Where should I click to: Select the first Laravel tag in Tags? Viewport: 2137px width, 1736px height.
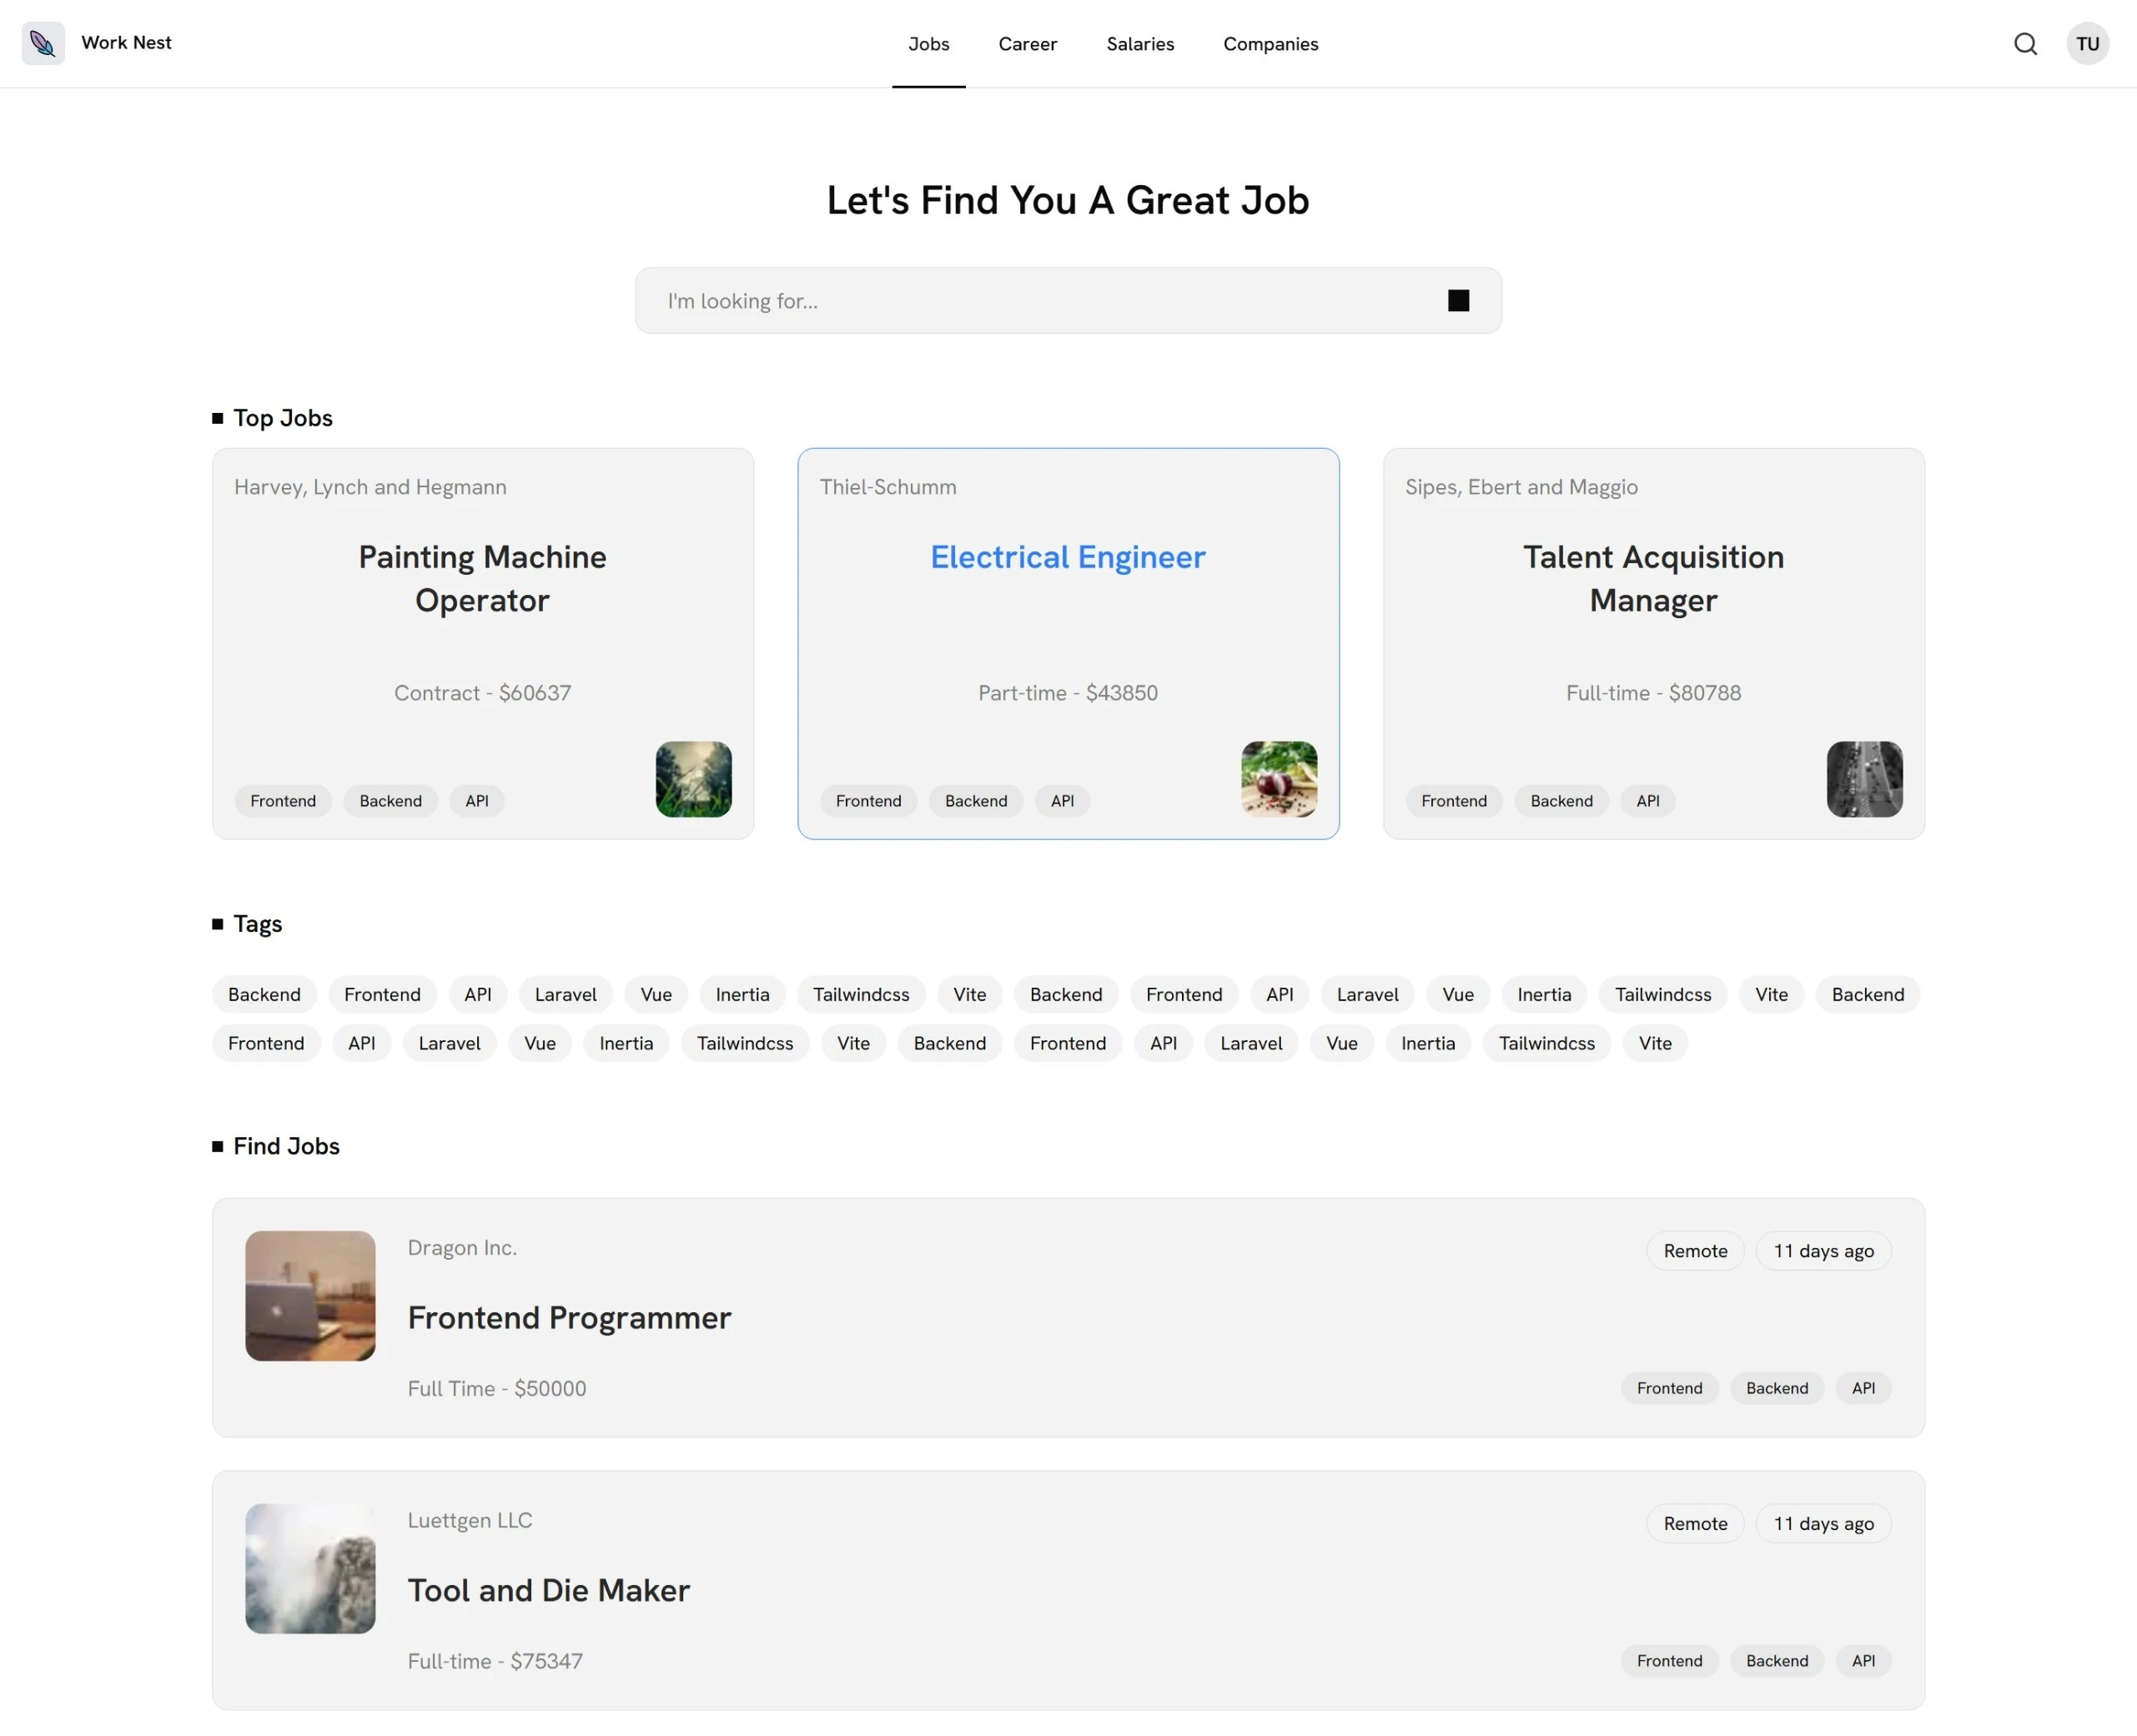tap(565, 994)
